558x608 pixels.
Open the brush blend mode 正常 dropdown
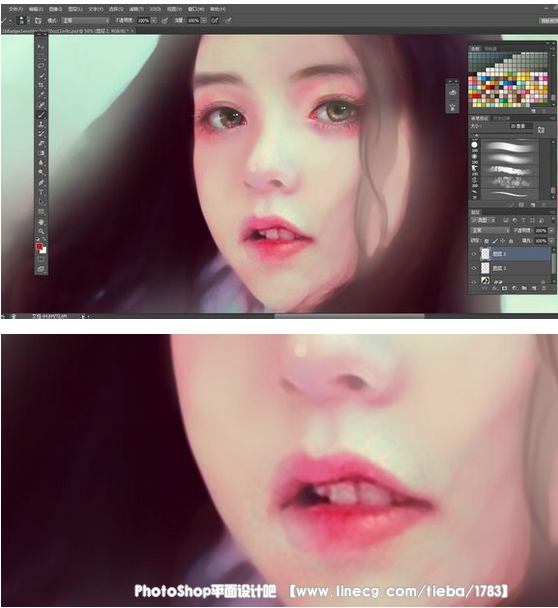(85, 20)
